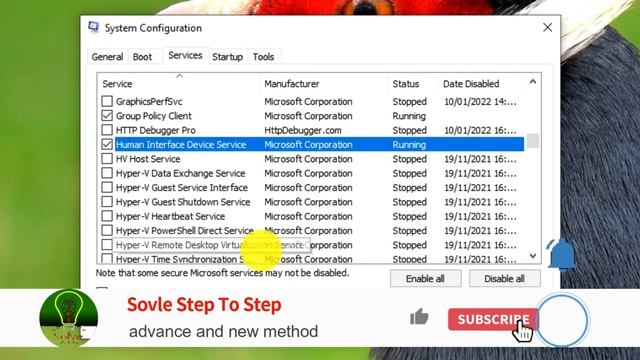Select Running status of Group Policy Client
Viewport: 640px width, 360px height.
[x=409, y=116]
